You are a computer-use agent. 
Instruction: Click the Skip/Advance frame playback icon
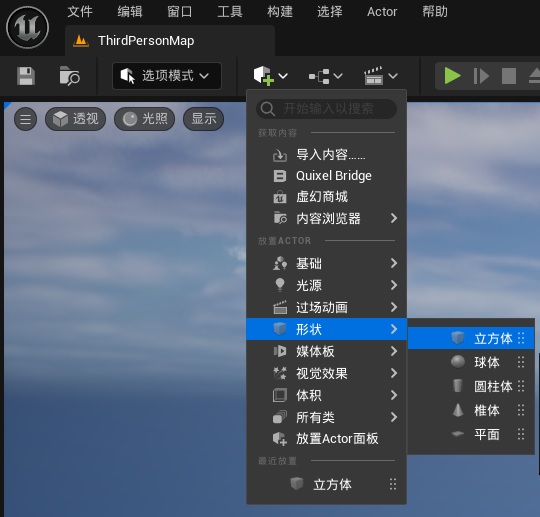pos(481,76)
